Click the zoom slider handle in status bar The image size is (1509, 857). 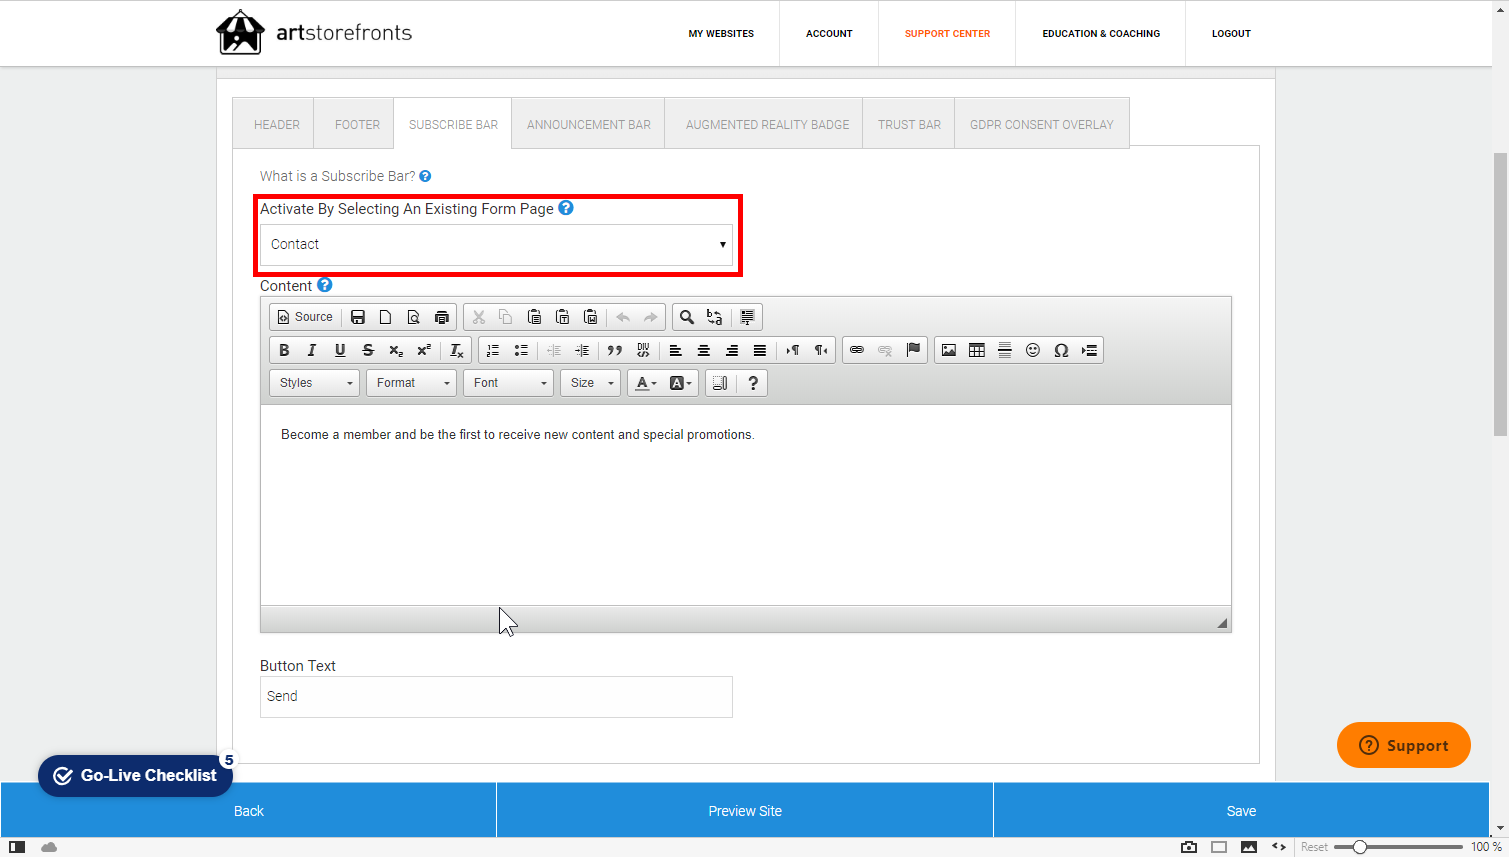tap(1360, 847)
